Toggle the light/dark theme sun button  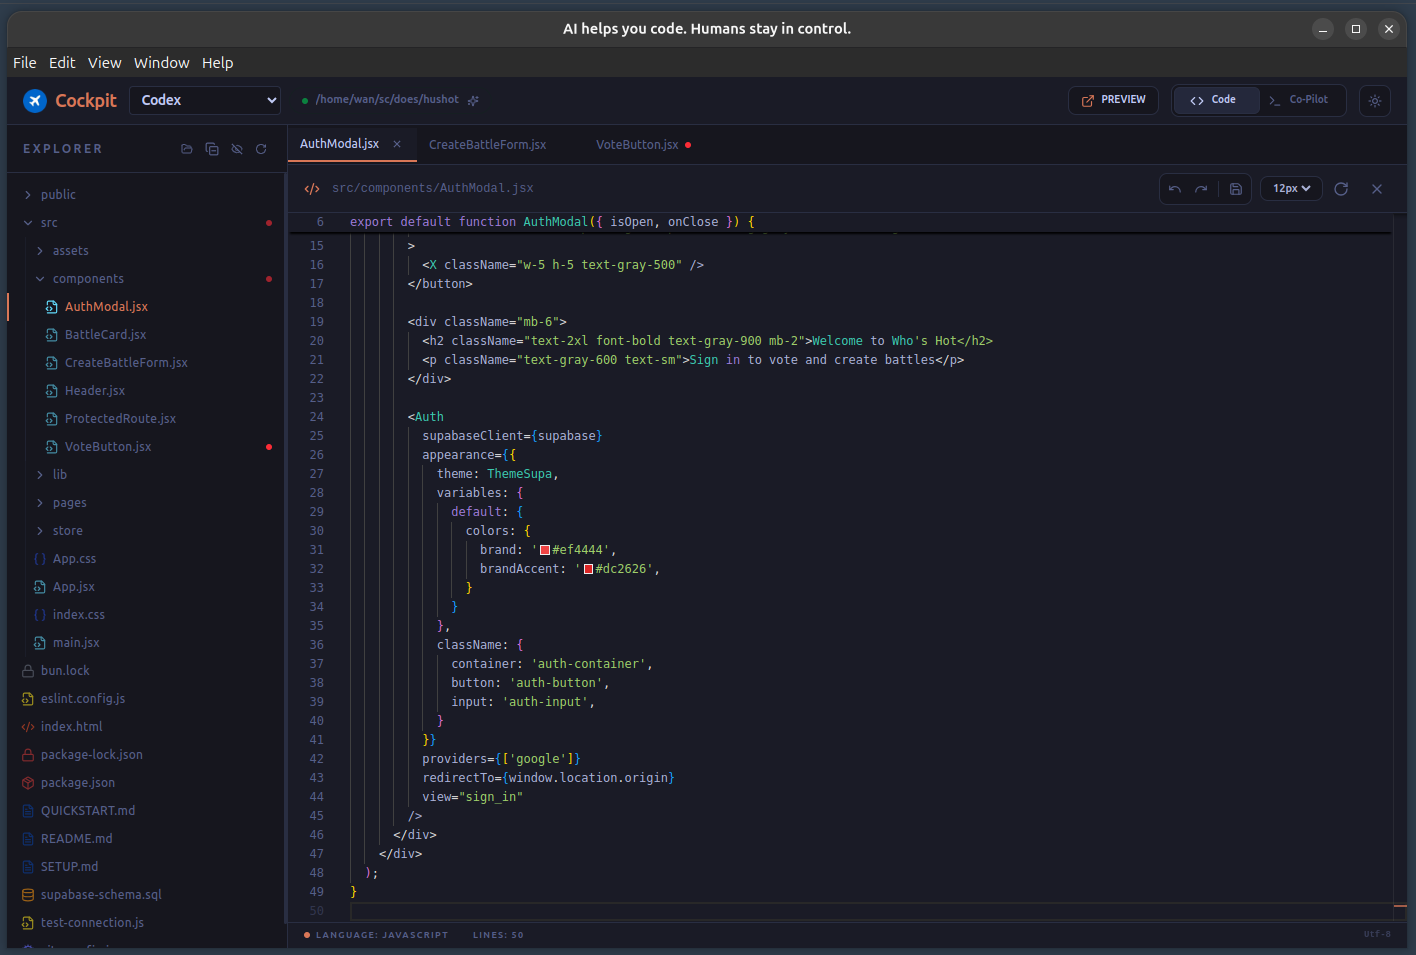[1375, 101]
